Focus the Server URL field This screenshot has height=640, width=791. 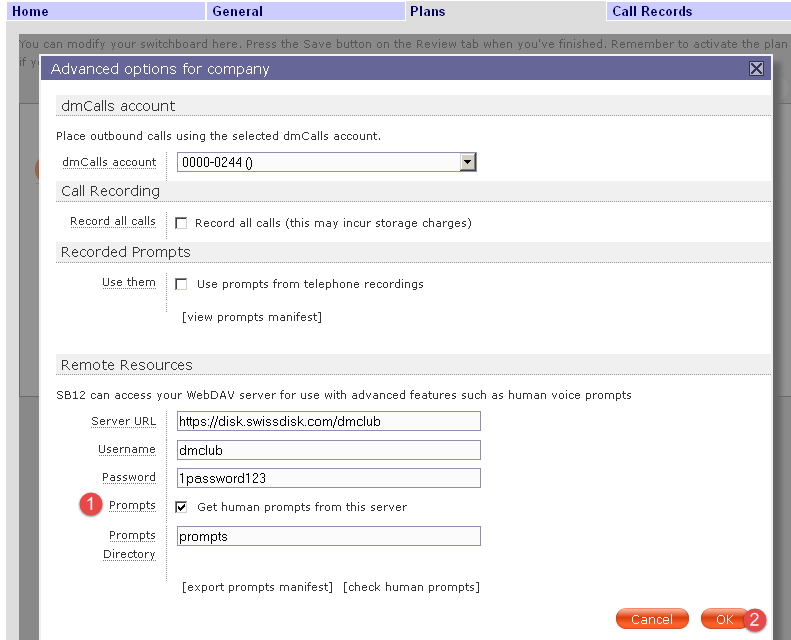[328, 421]
